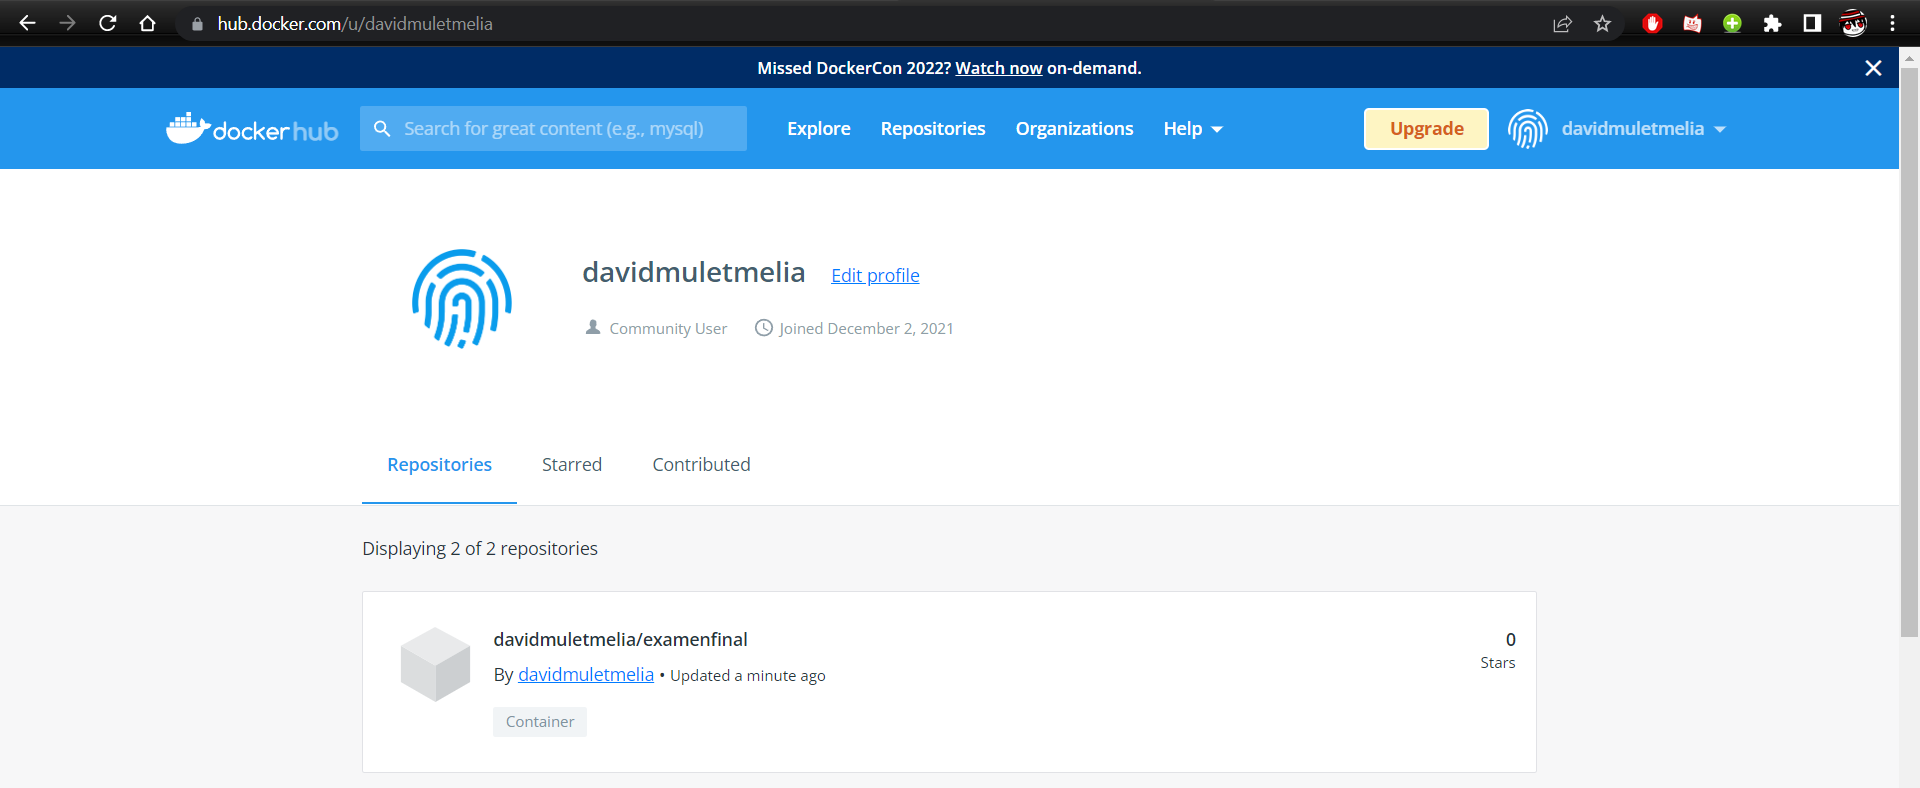Open the red calendar extension icon

(1692, 24)
